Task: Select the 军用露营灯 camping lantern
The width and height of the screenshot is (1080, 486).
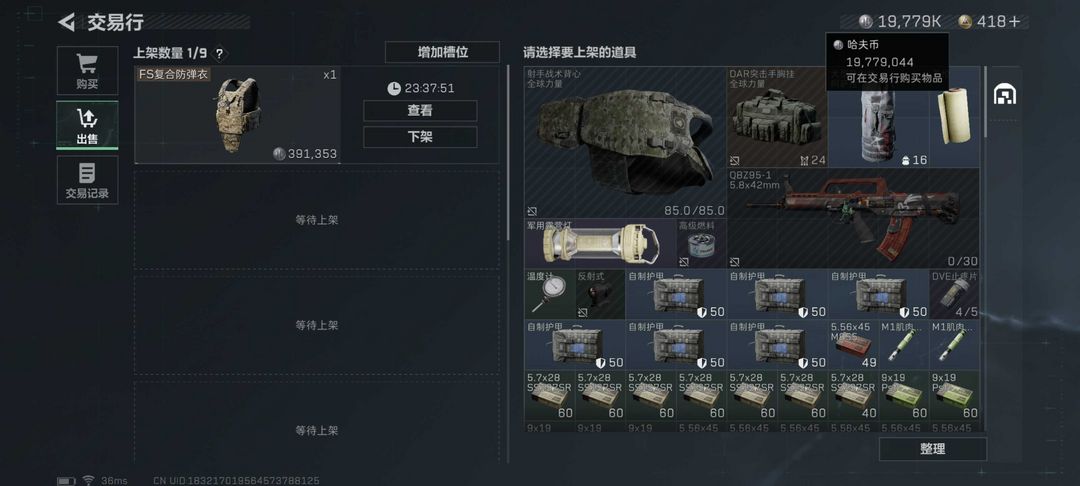Action: point(600,244)
